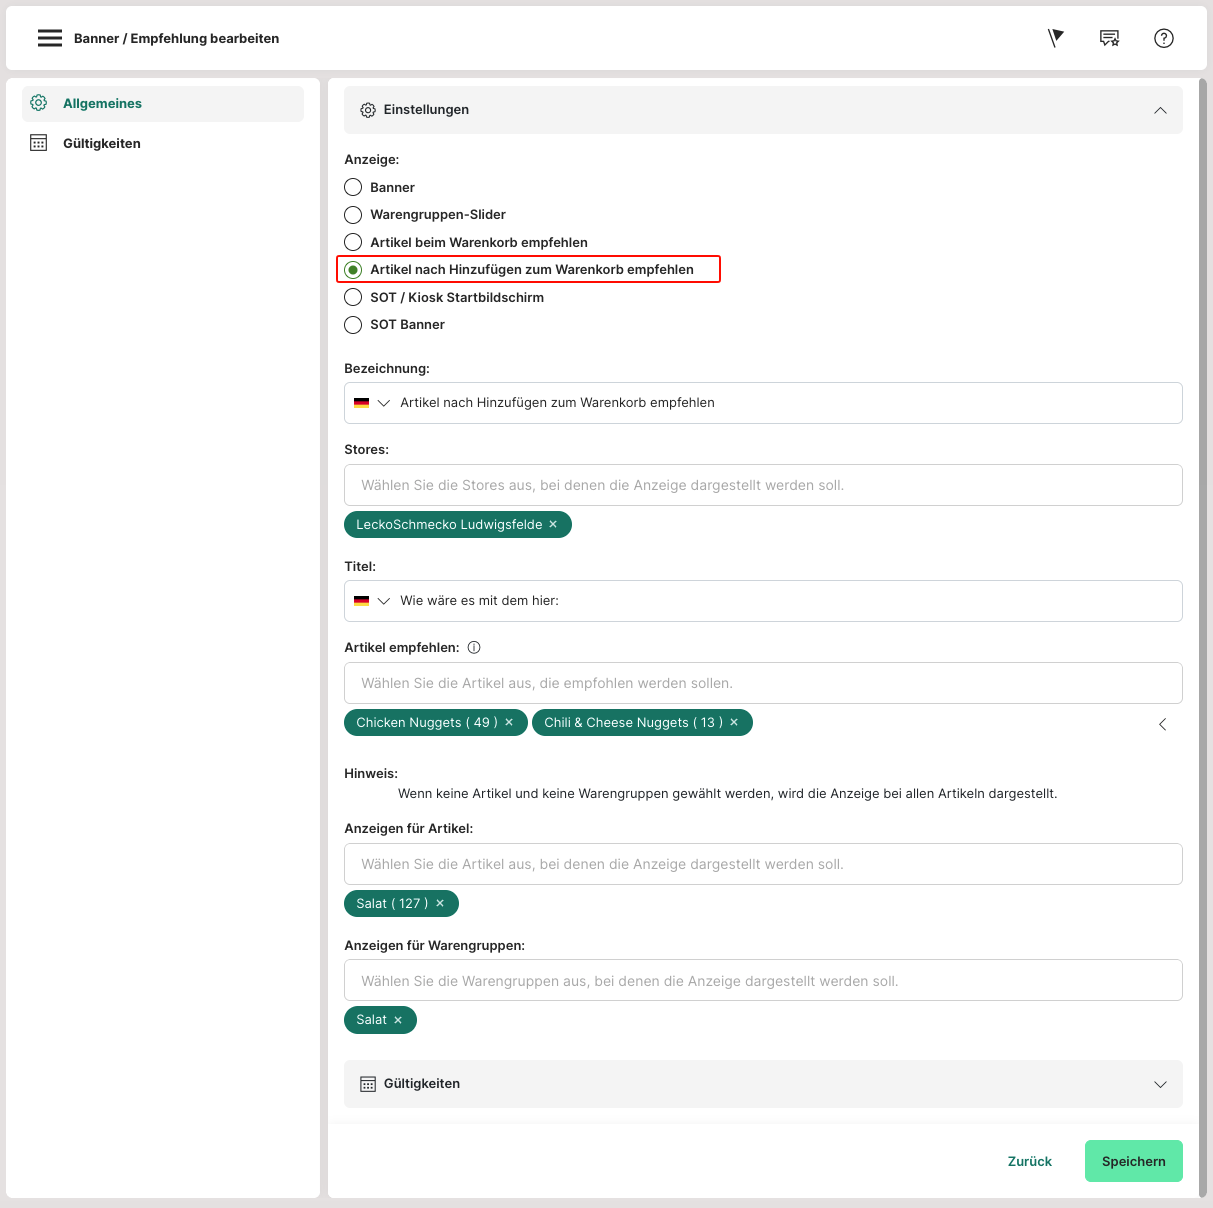The width and height of the screenshot is (1213, 1208).
Task: Select SOT / Kiosk Startbildschirm option
Action: point(353,297)
